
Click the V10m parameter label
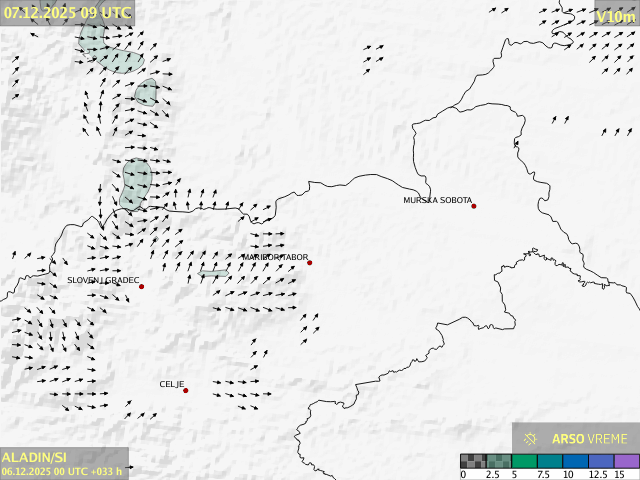(614, 16)
